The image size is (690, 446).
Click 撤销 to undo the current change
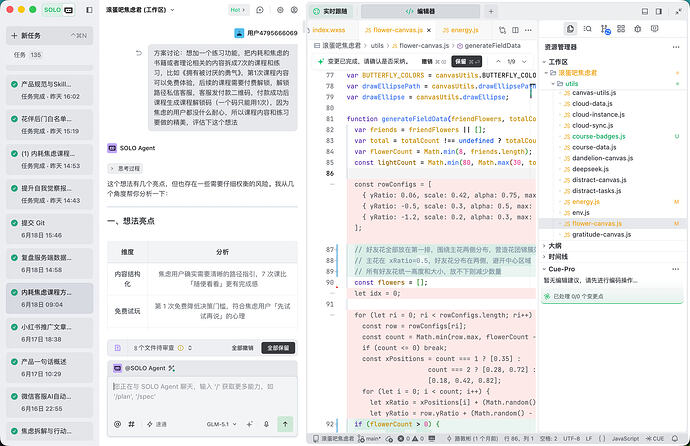(434, 62)
